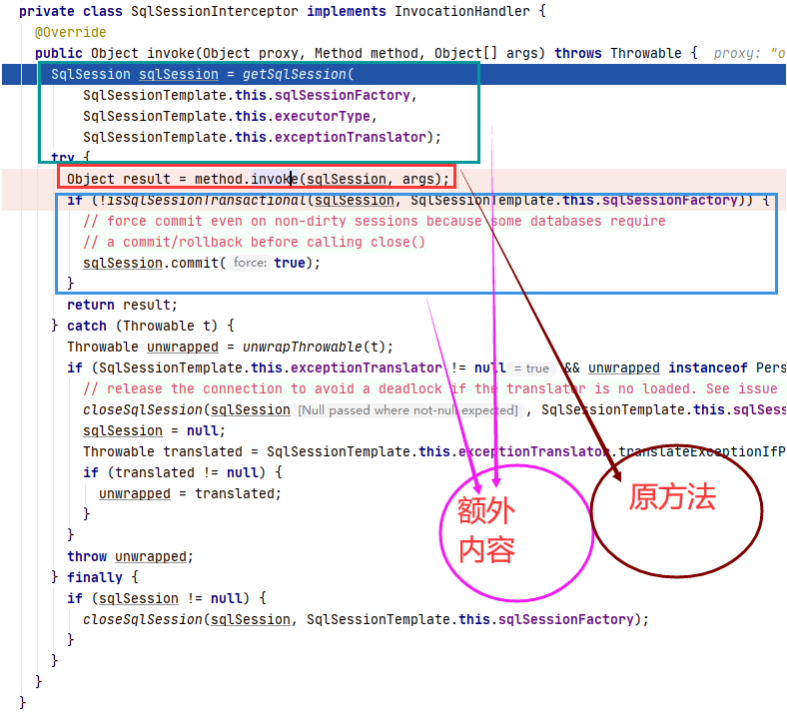
Task: Click 'unwrapped = translated;' assignment
Action: click(x=190, y=494)
